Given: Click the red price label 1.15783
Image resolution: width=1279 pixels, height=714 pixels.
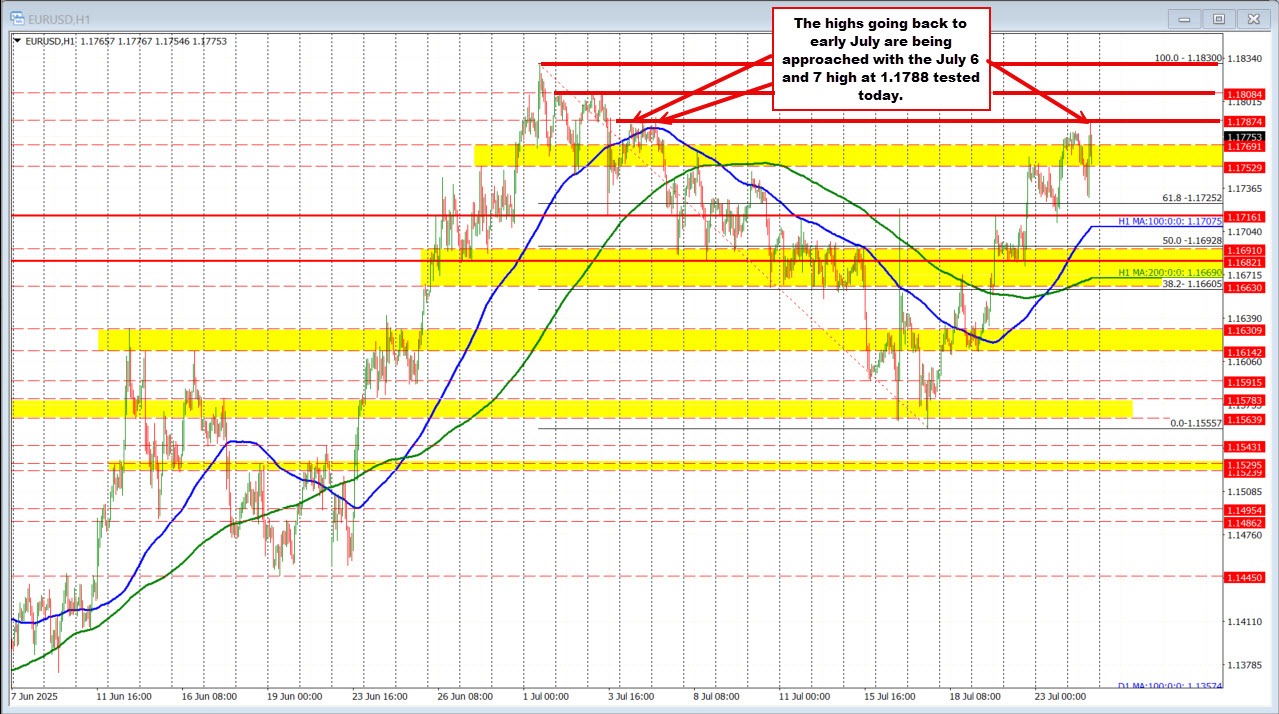Looking at the screenshot, I should [x=1245, y=400].
